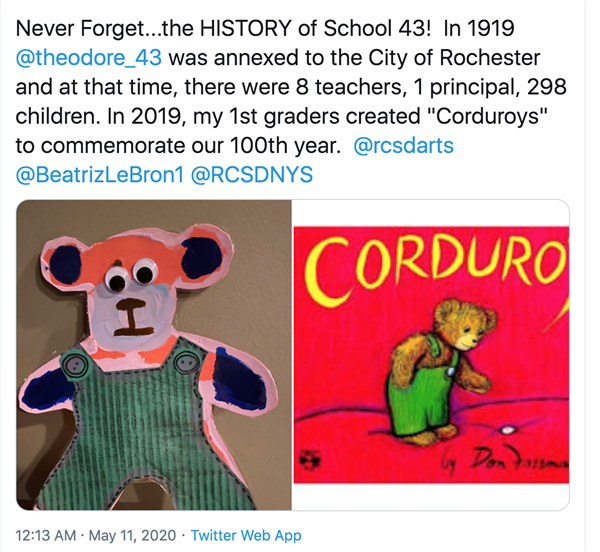Open the @rcsdarts mention link
Image resolution: width=600 pixels, height=552 pixels.
tap(404, 146)
